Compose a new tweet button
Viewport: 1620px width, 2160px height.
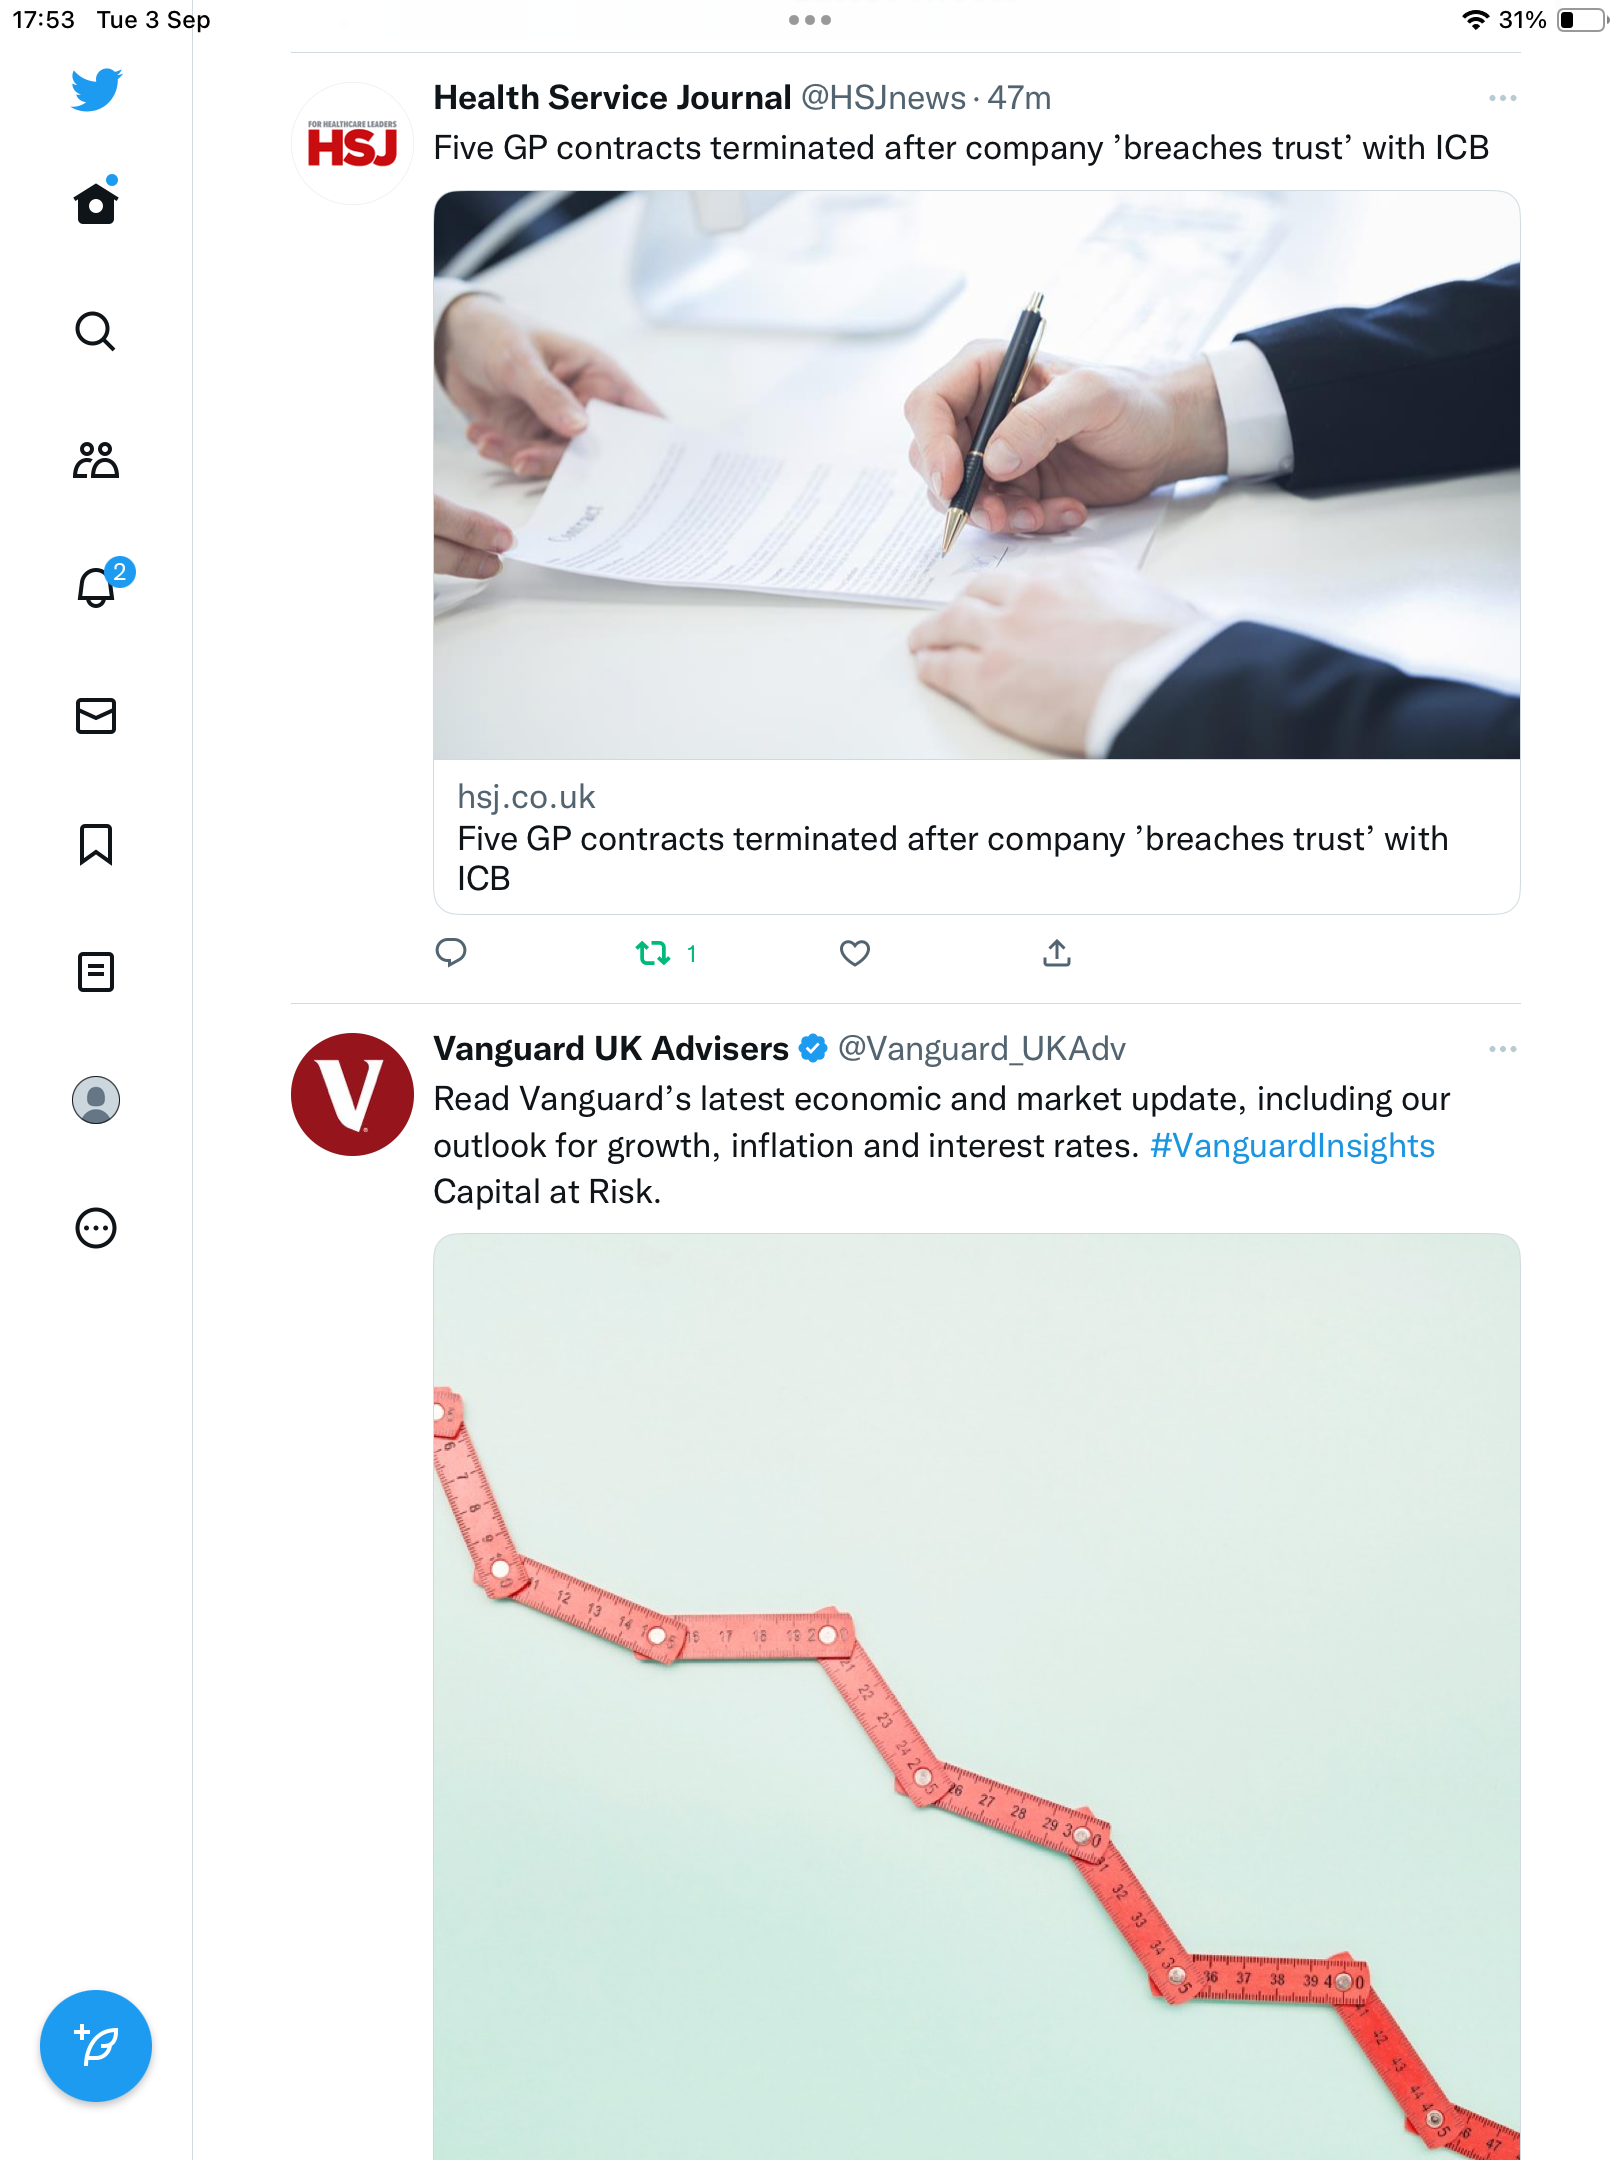[96, 2046]
